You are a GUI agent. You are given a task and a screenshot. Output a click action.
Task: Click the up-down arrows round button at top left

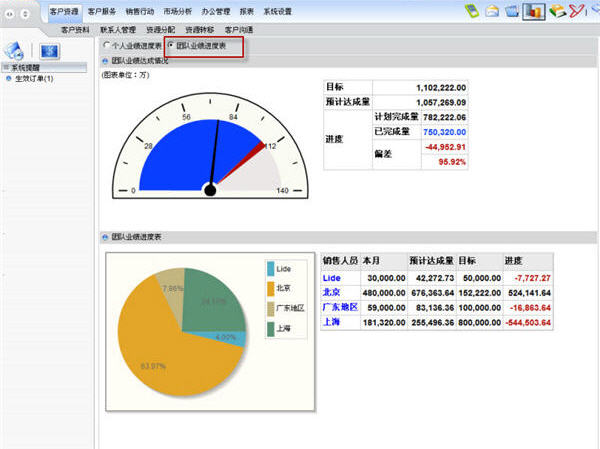25,14
